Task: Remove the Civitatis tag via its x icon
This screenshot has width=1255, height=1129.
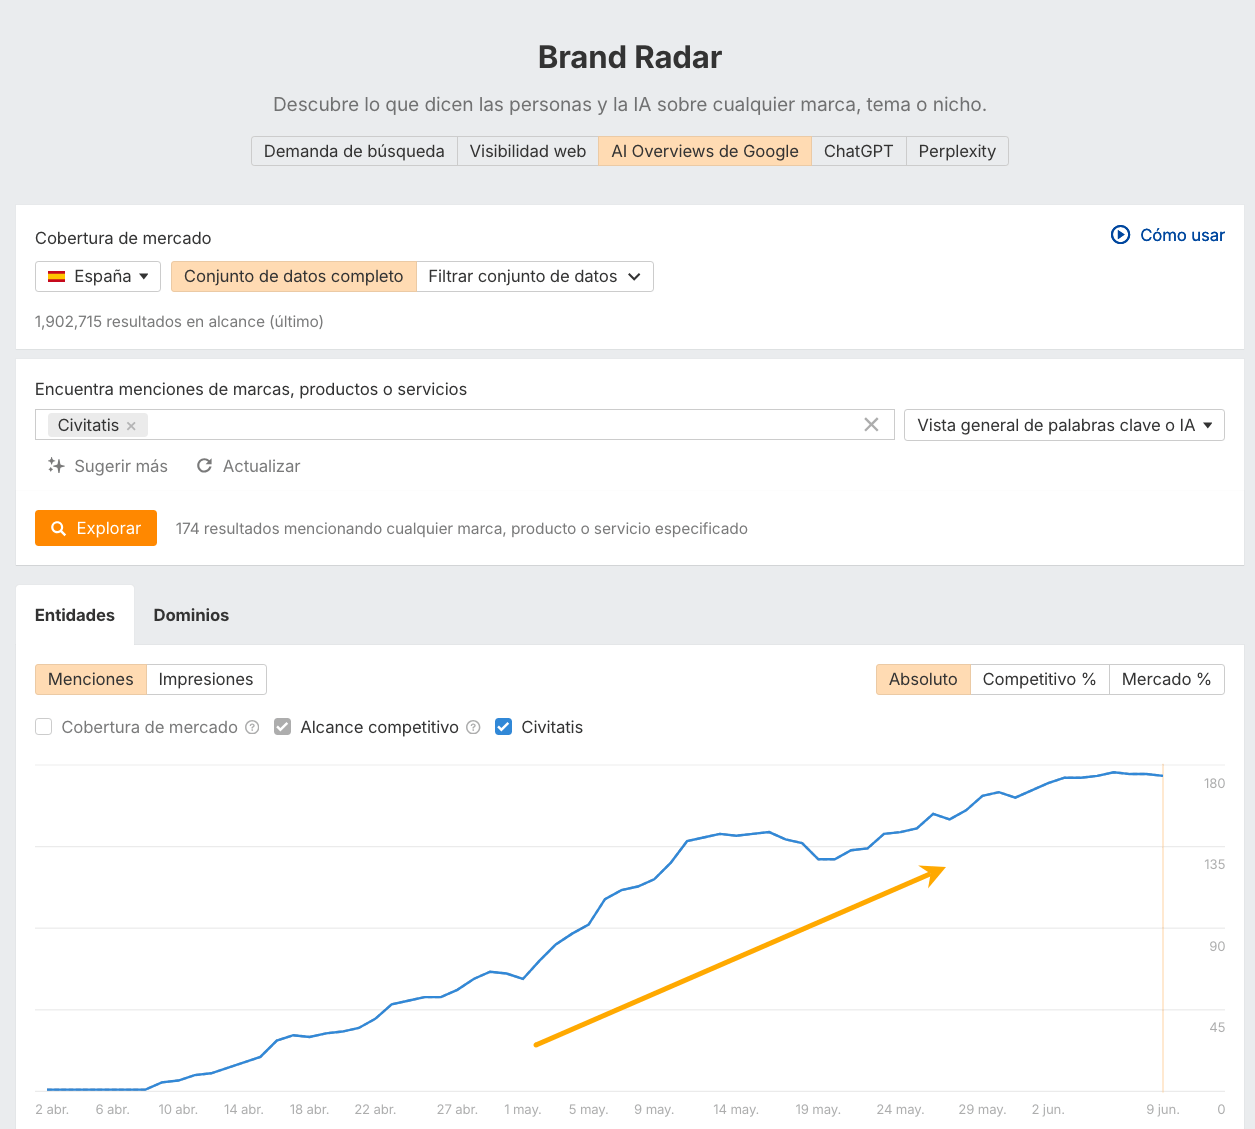Action: (131, 425)
